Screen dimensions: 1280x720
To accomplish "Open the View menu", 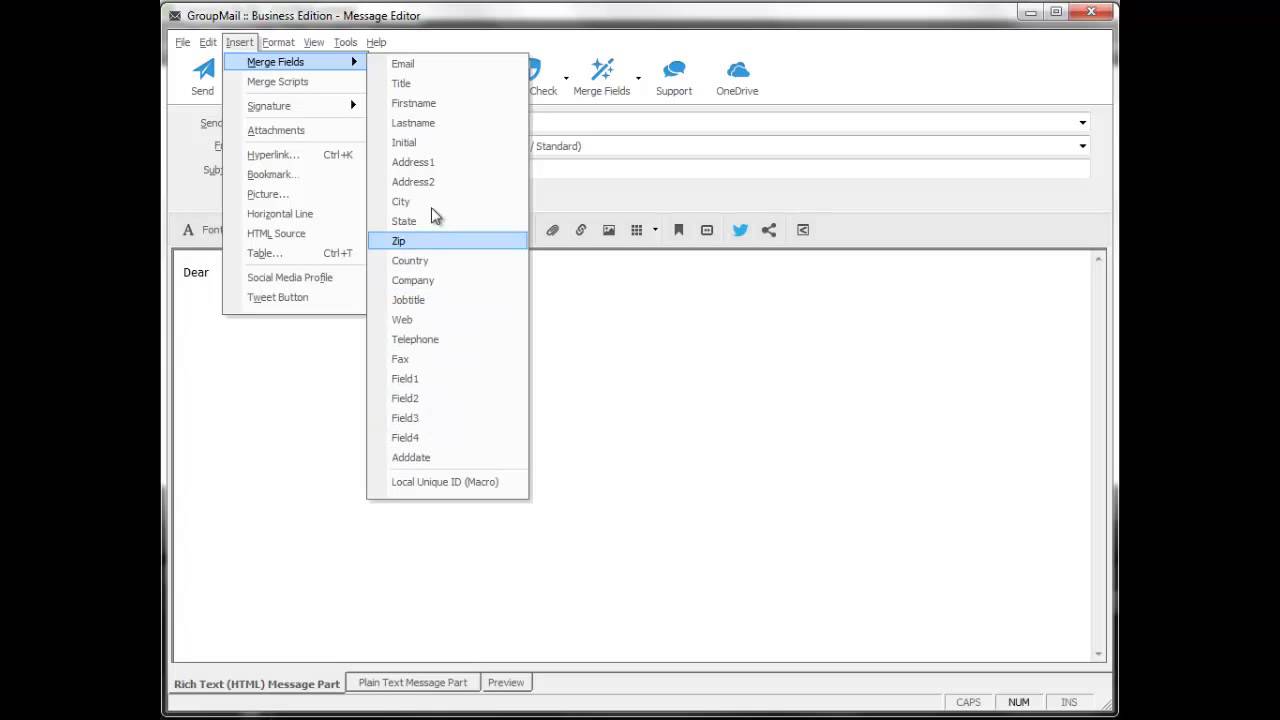I will (x=314, y=42).
